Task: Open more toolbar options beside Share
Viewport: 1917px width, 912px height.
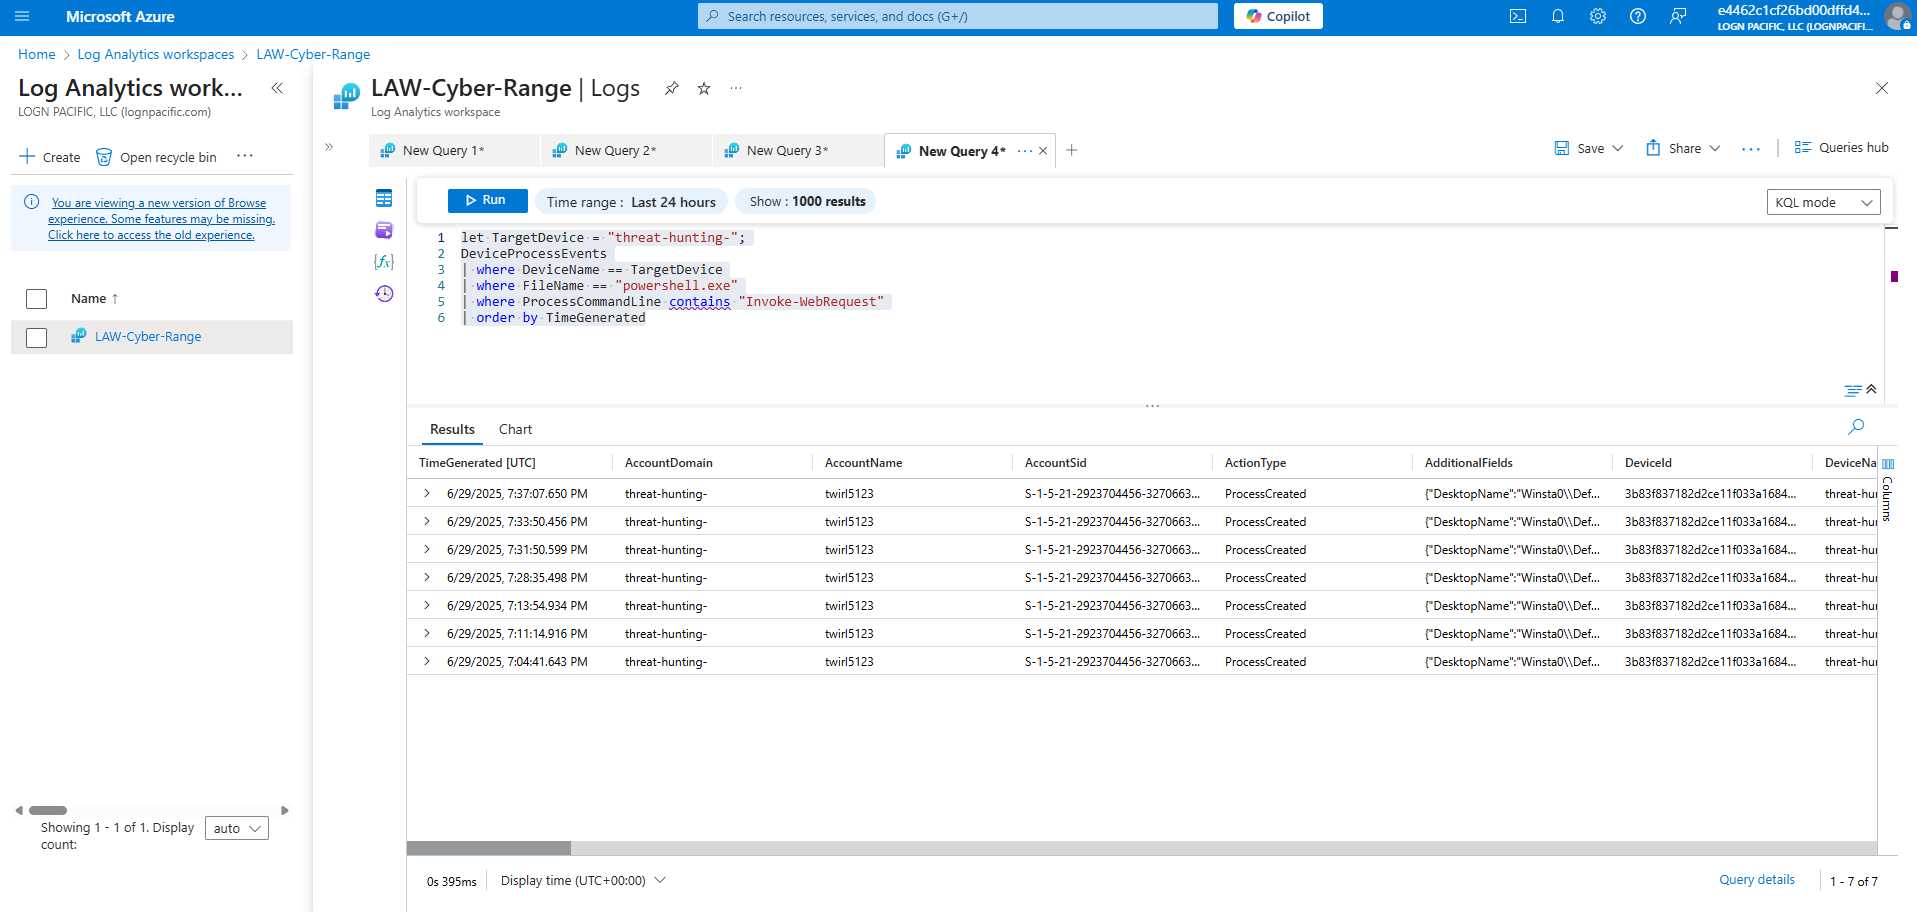Action: coord(1751,149)
